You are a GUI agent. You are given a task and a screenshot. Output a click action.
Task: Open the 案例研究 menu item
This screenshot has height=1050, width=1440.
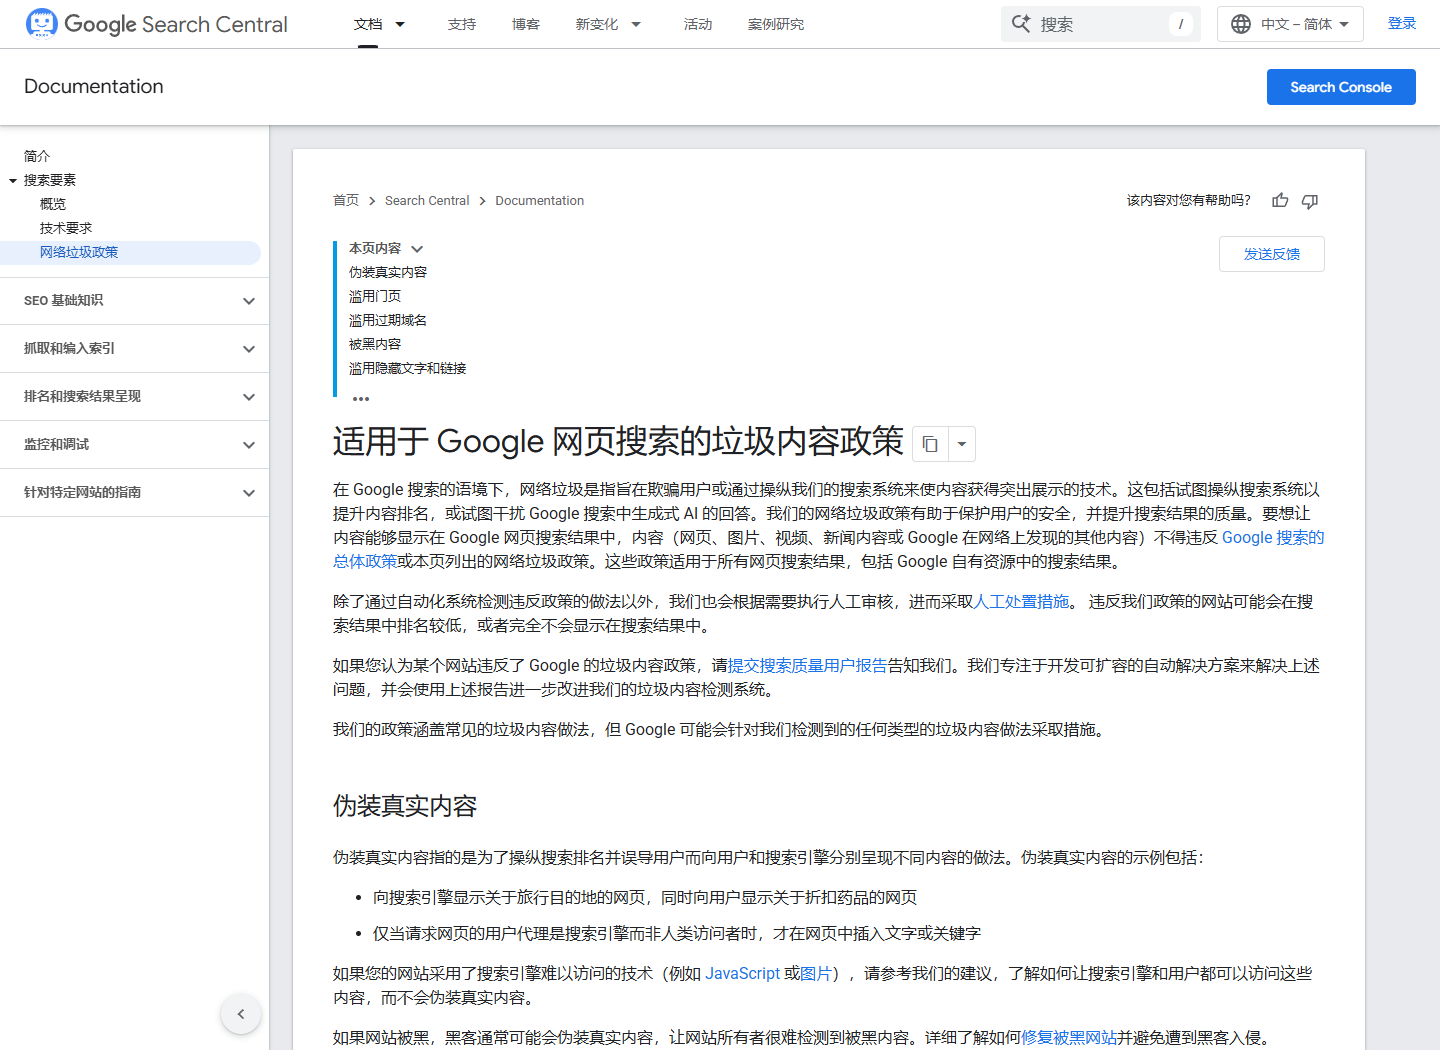coord(776,24)
